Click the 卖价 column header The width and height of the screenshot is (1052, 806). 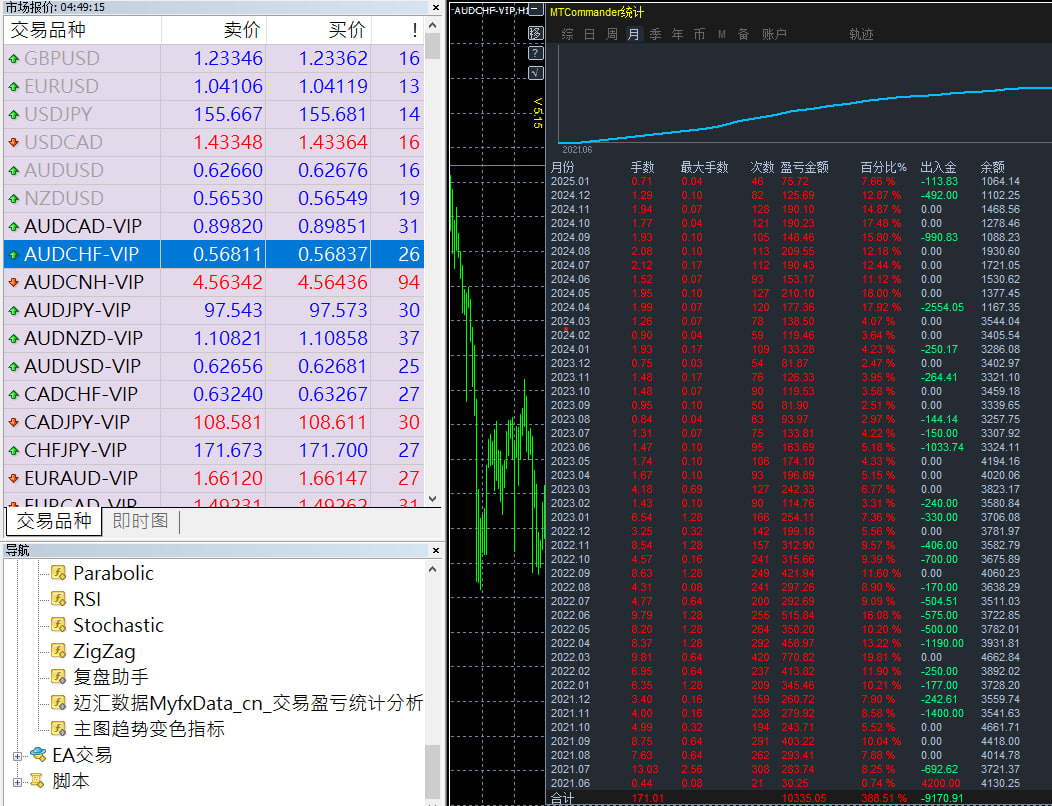[x=214, y=30]
